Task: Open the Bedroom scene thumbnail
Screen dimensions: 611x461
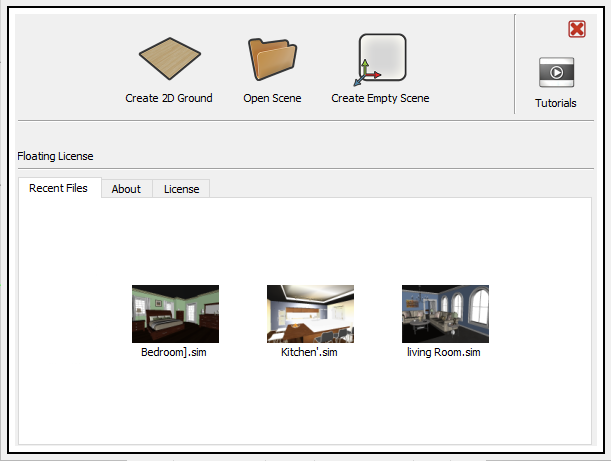Action: (x=175, y=314)
